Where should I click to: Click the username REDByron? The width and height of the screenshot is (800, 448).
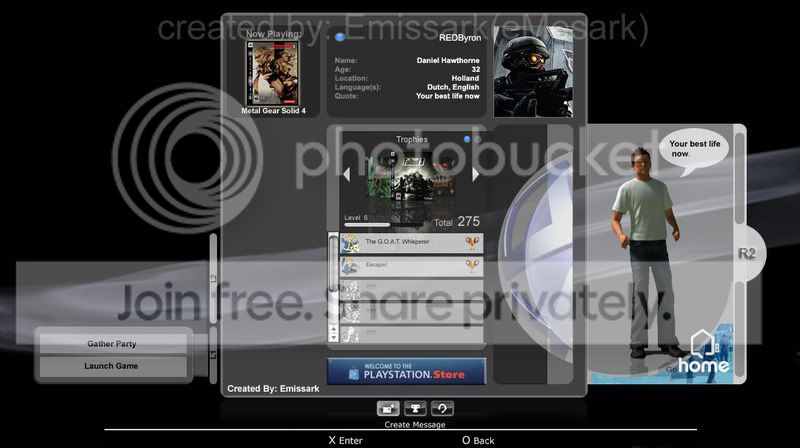460,38
